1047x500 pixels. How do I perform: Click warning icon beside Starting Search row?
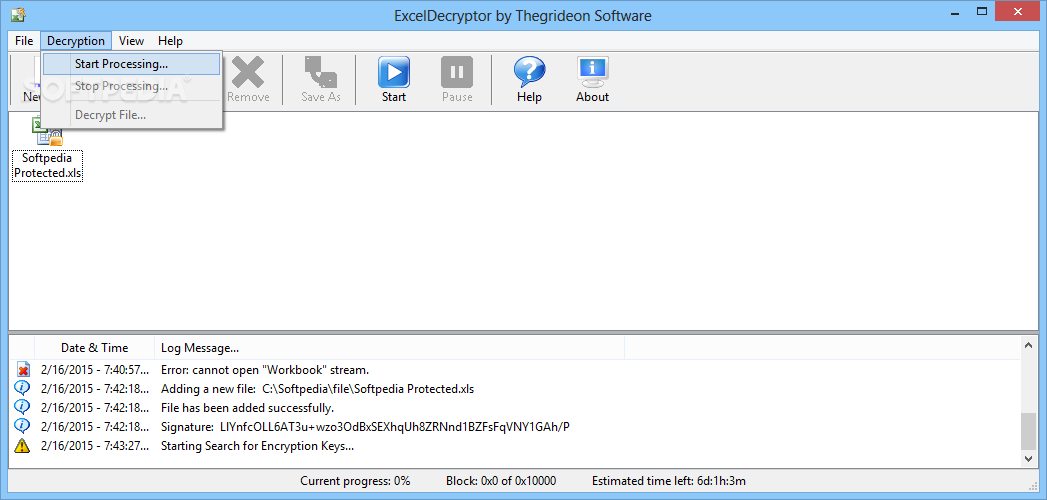(23, 446)
